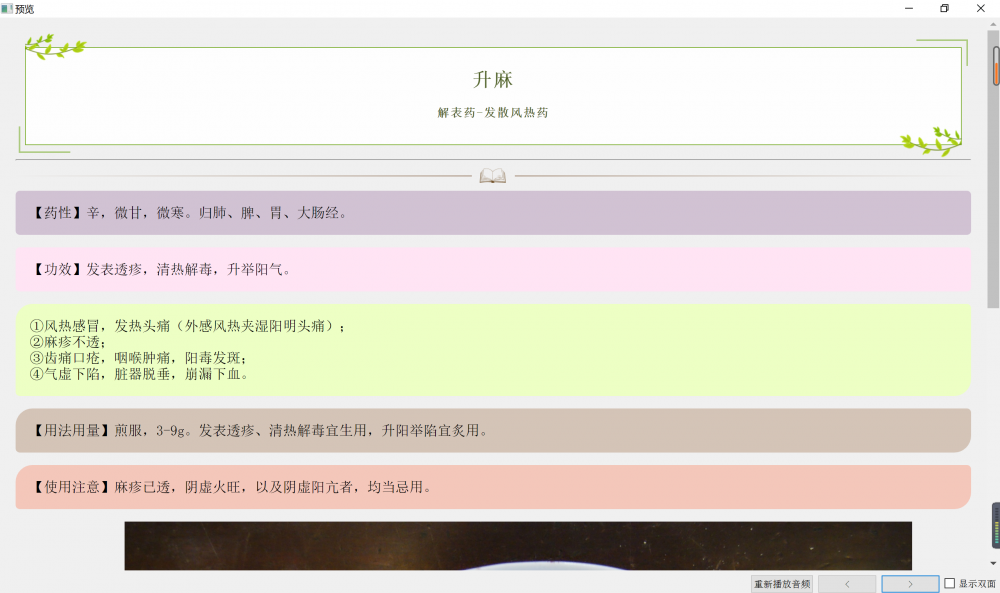Viewport: 1000px width, 593px height.
Task: Click the line ①风热感冒，发热头痛
Action: (x=188, y=326)
